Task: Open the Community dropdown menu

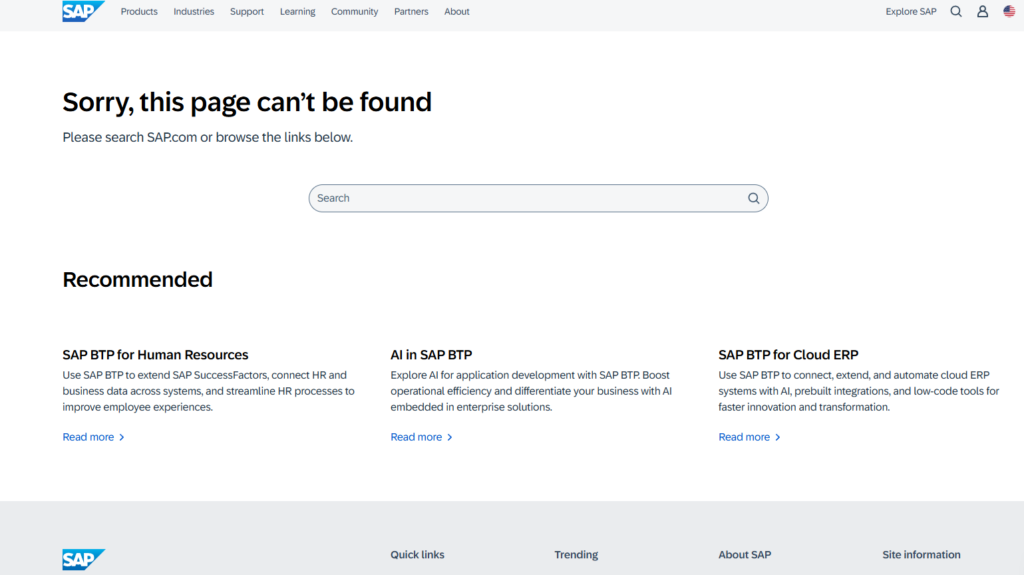Action: coord(354,12)
